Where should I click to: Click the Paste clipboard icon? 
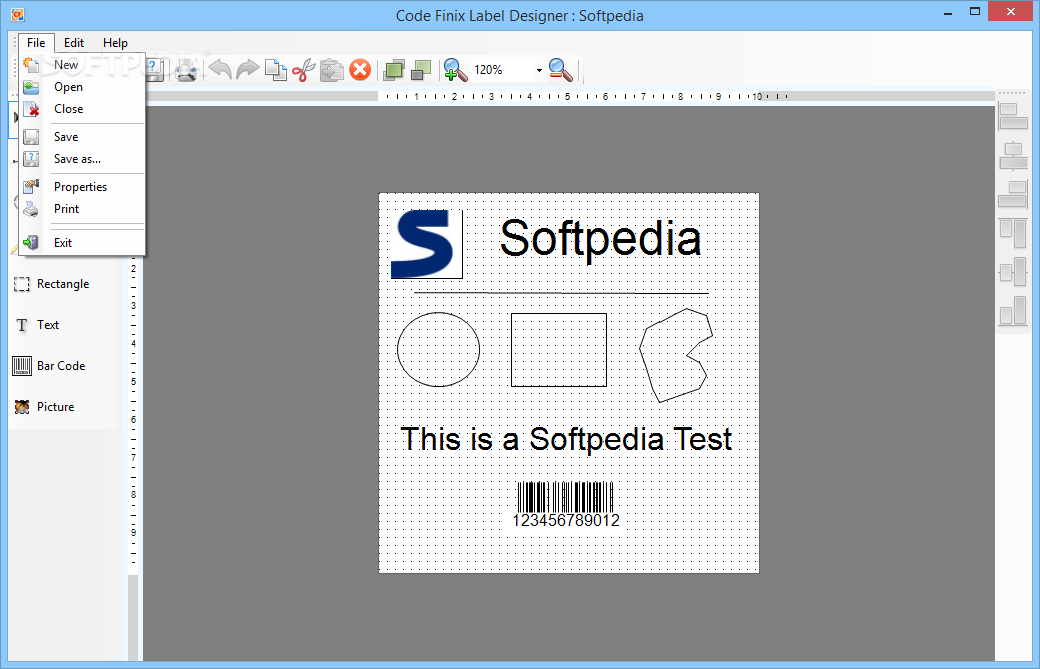(x=332, y=70)
